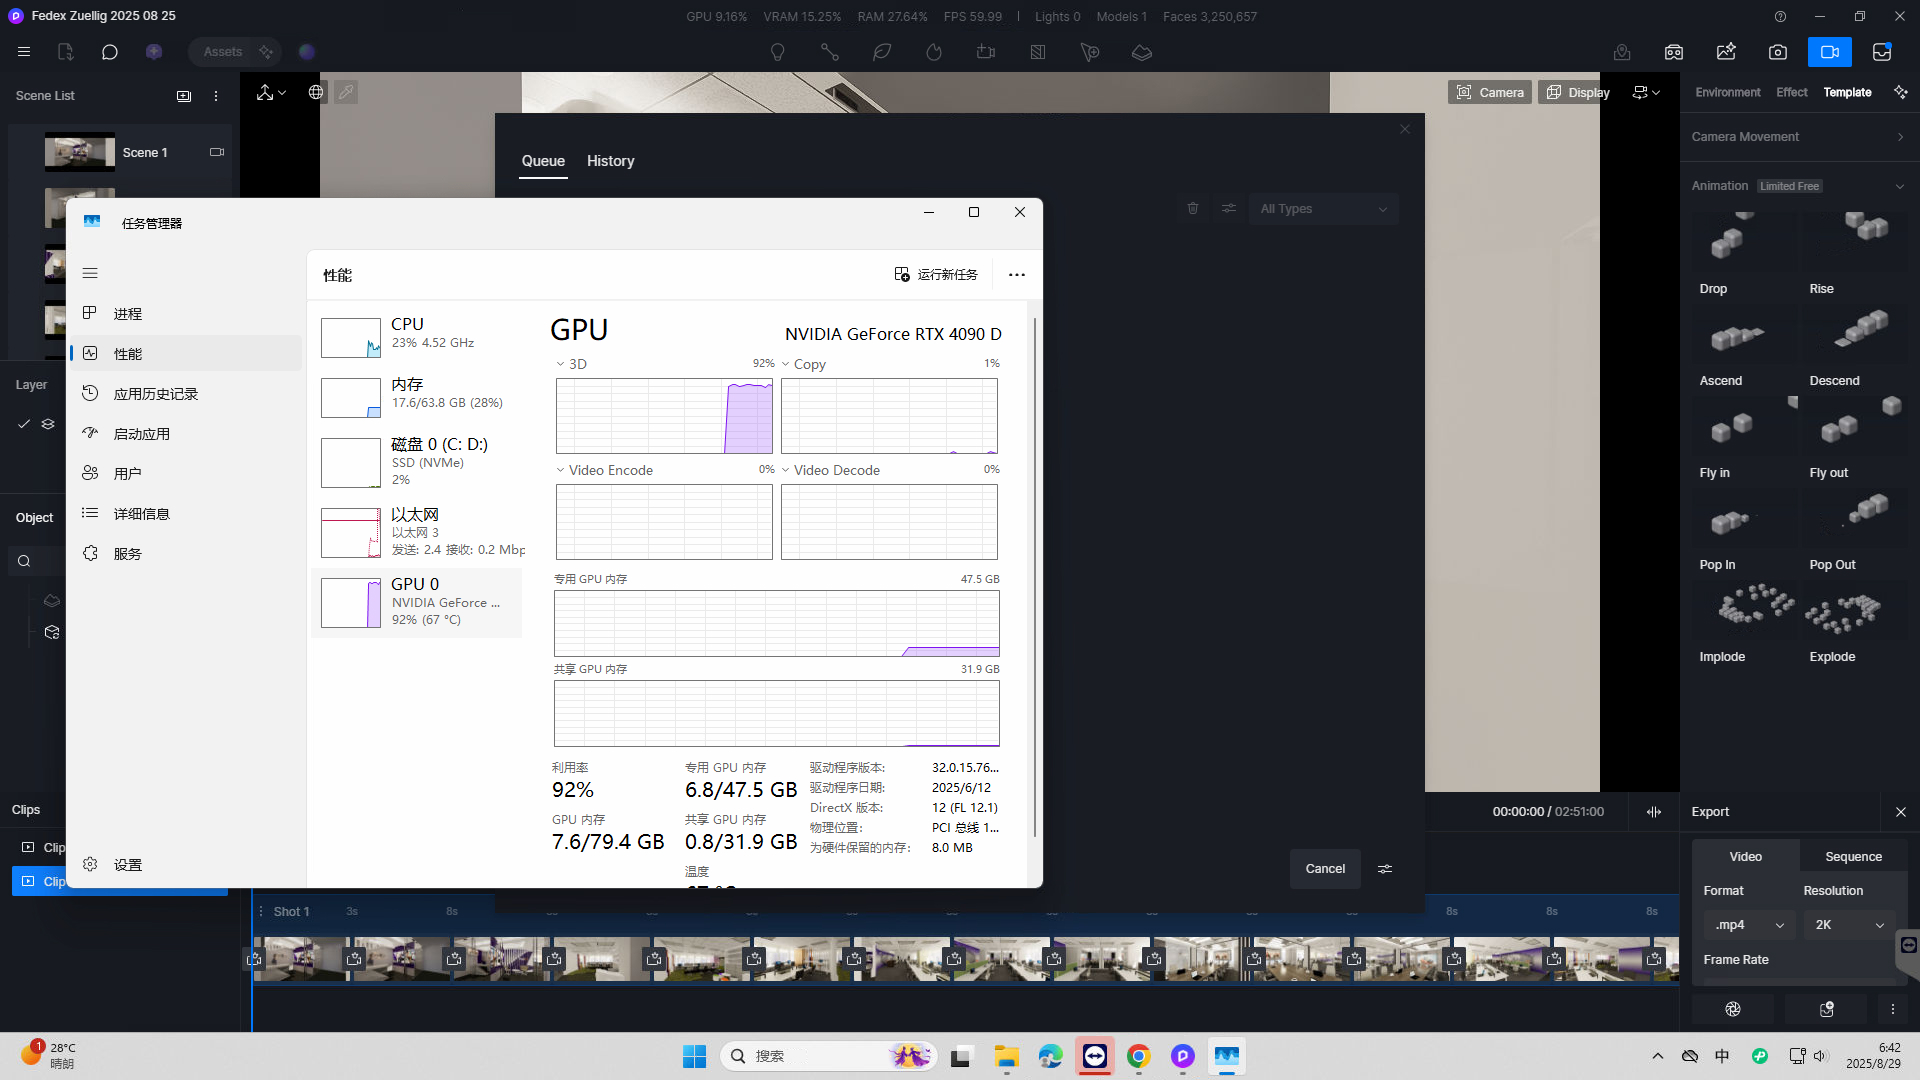Click the help question mark icon

click(1780, 16)
